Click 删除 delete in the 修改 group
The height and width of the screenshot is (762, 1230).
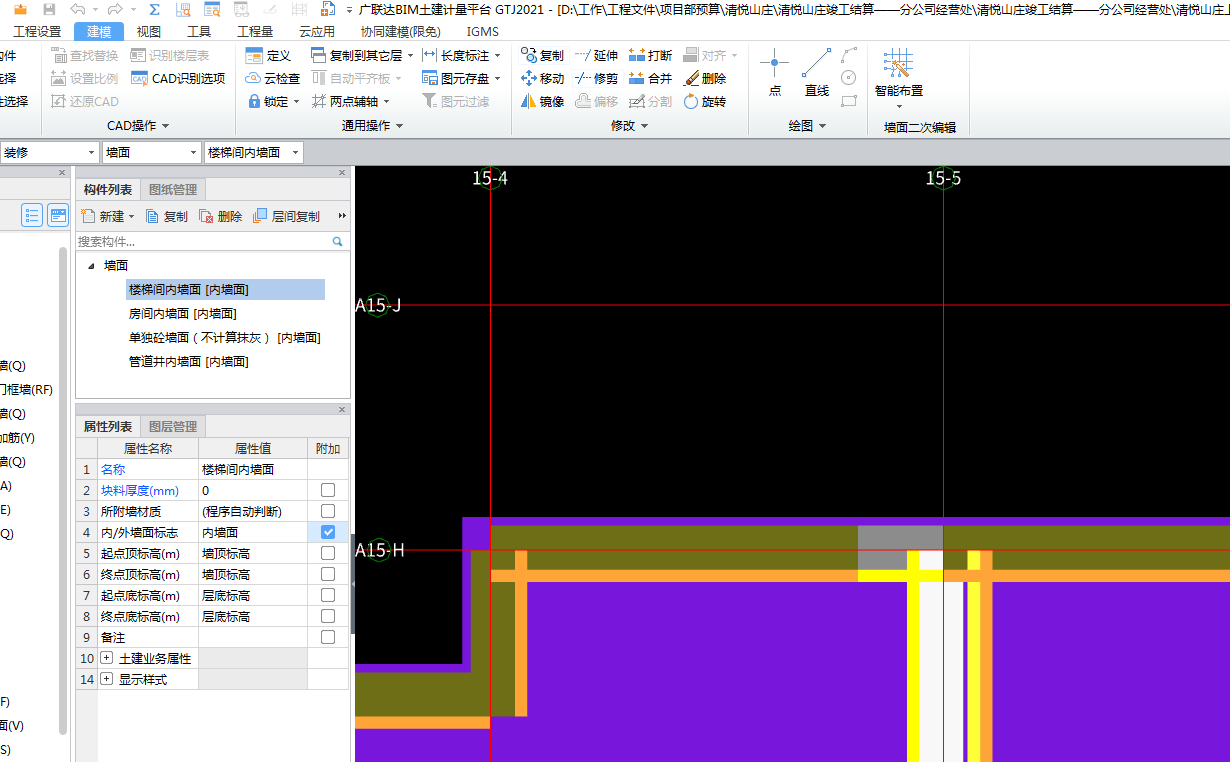click(704, 78)
